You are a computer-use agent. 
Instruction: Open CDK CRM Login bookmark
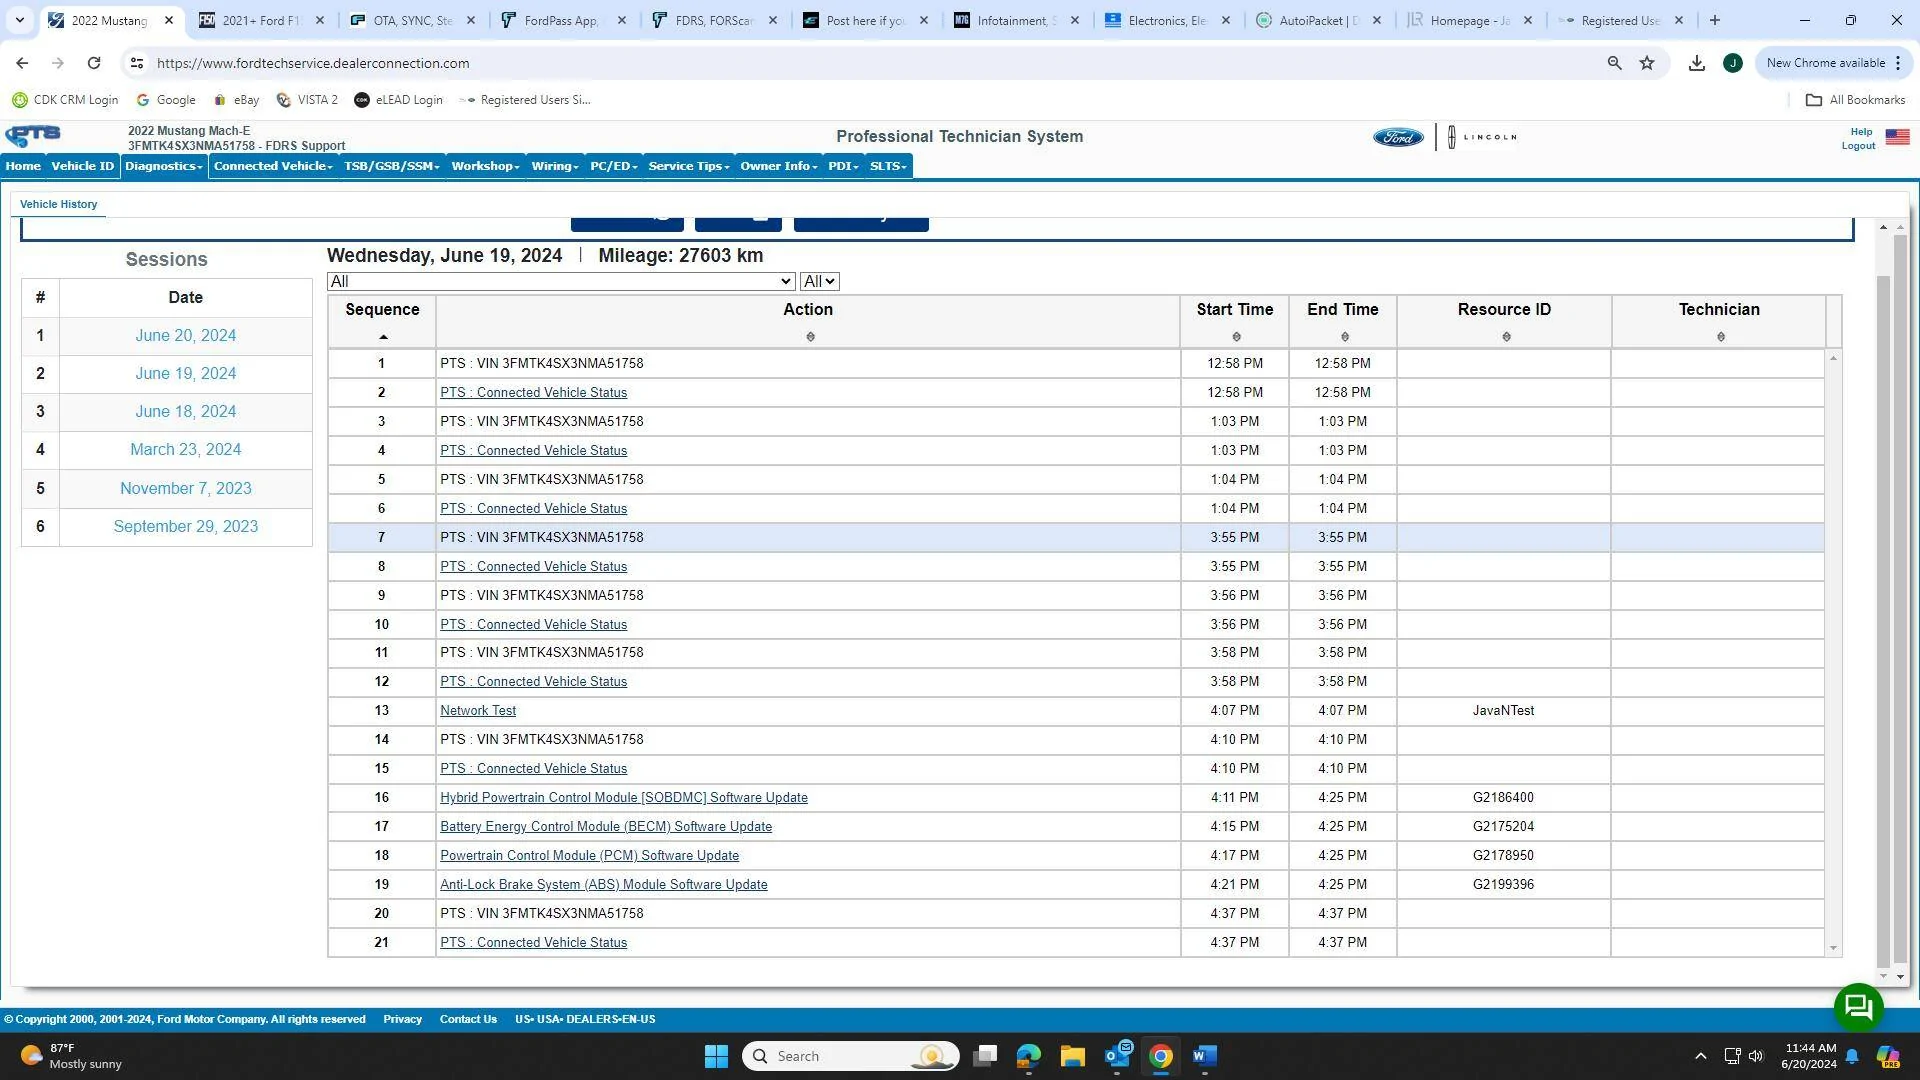pyautogui.click(x=65, y=100)
